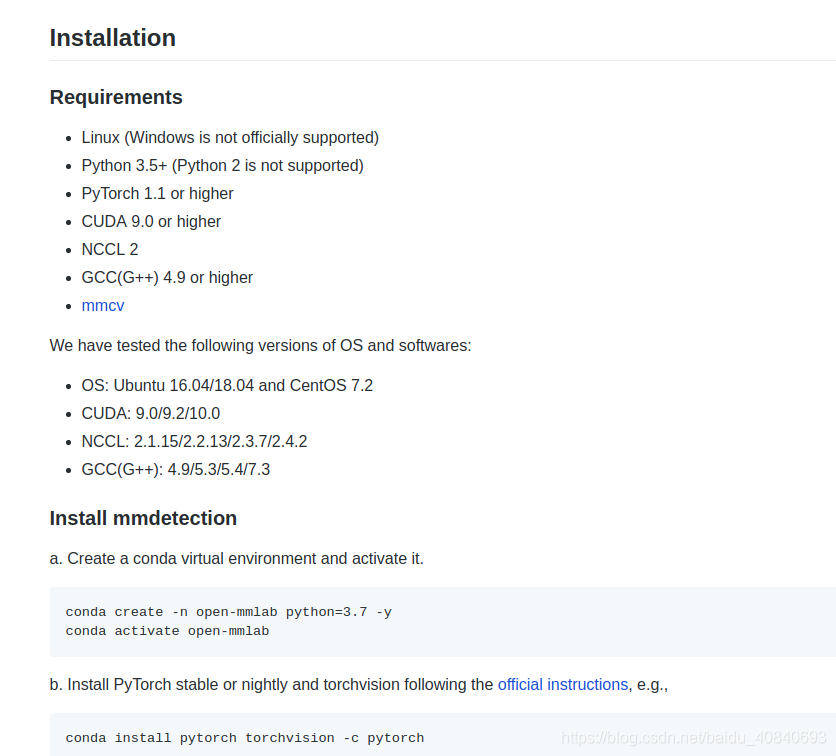Screen dimensions: 836x756
Task: Click the conda install pytorch command
Action: [x=245, y=738]
